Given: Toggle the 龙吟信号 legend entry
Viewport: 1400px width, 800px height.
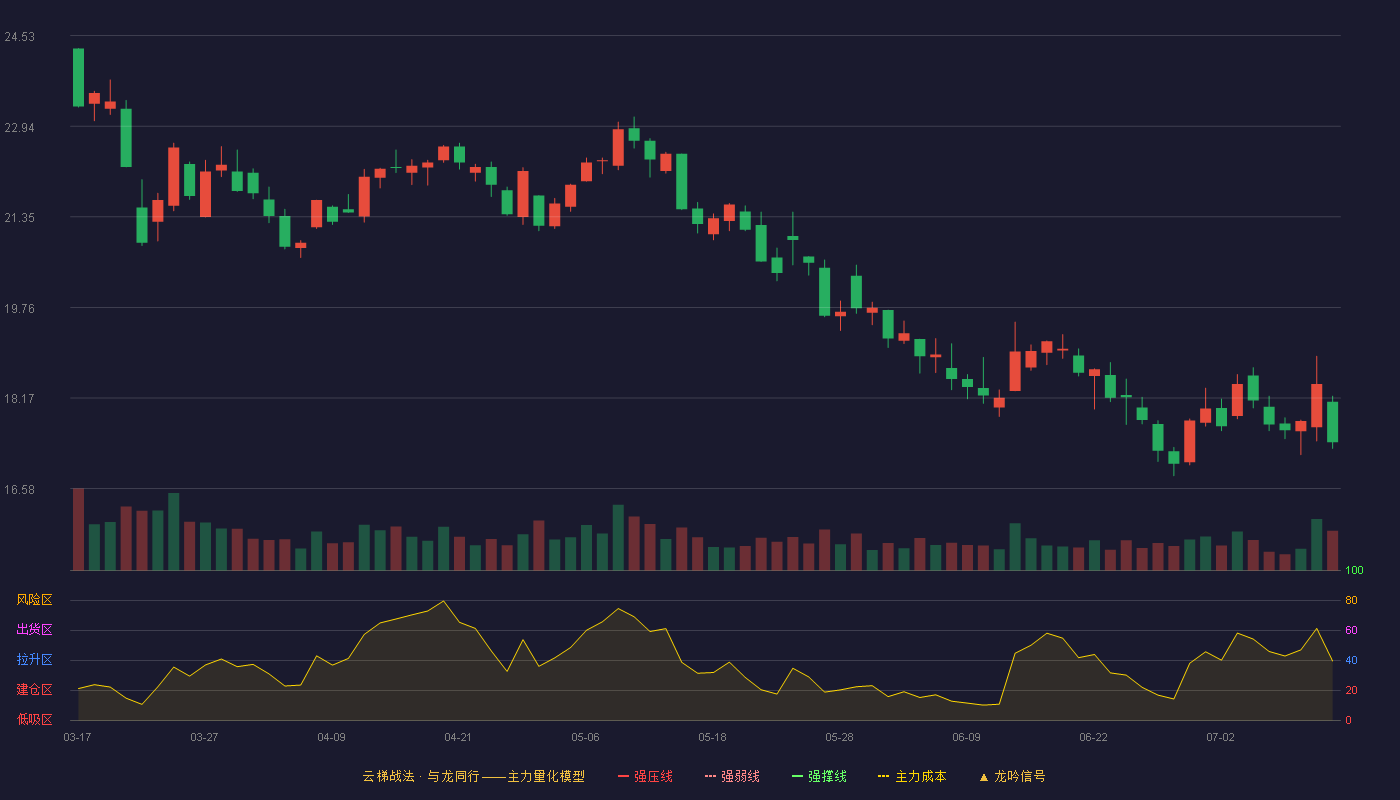Looking at the screenshot, I should pos(1012,776).
